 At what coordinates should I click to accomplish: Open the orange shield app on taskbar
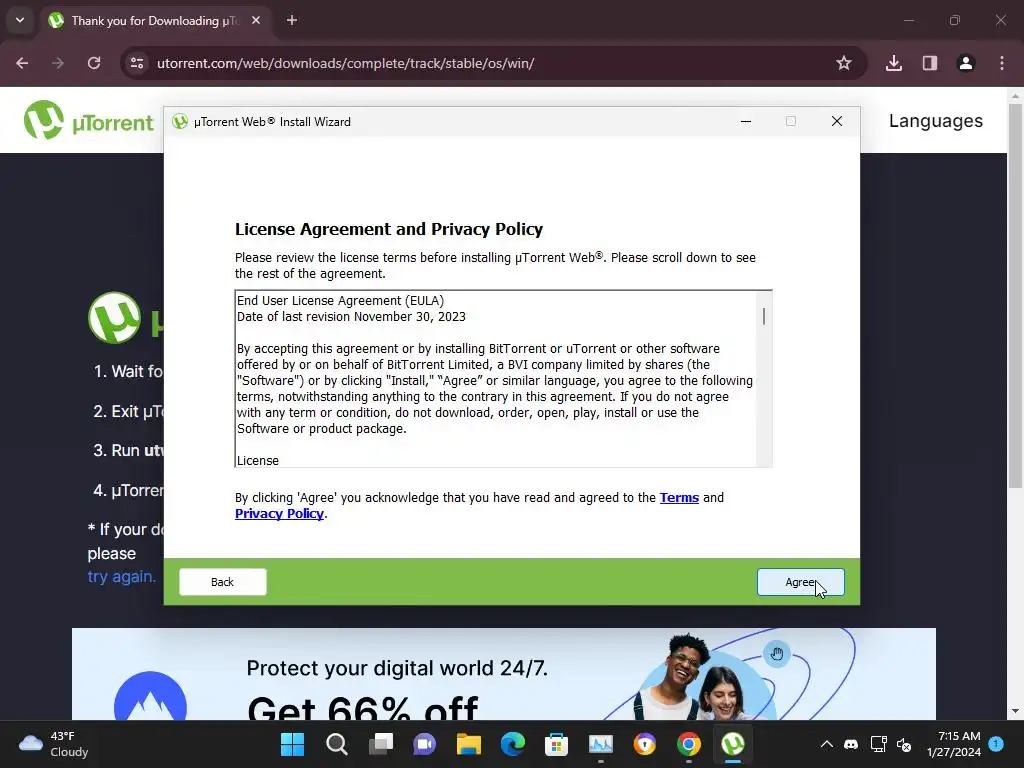coord(645,744)
